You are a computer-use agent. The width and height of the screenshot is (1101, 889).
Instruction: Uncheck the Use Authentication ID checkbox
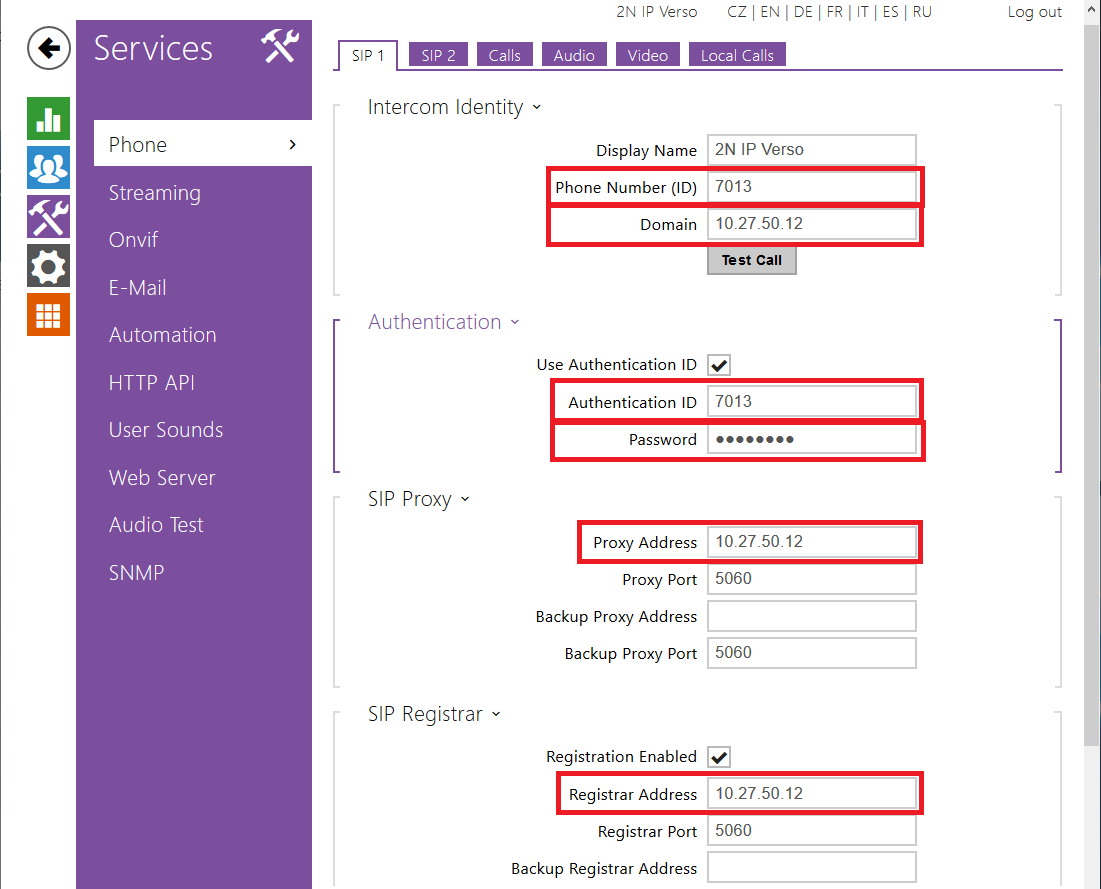click(719, 365)
